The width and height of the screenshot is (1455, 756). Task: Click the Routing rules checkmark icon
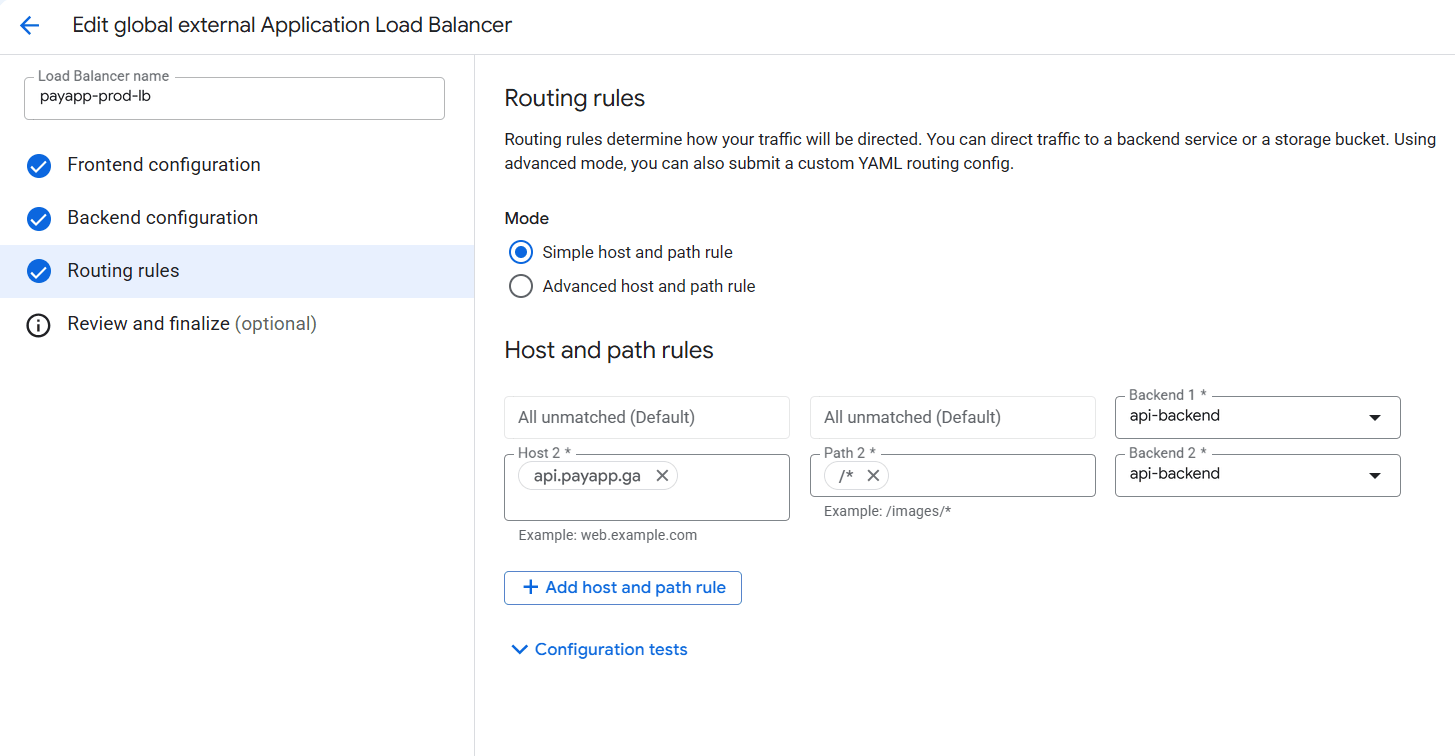tap(39, 272)
